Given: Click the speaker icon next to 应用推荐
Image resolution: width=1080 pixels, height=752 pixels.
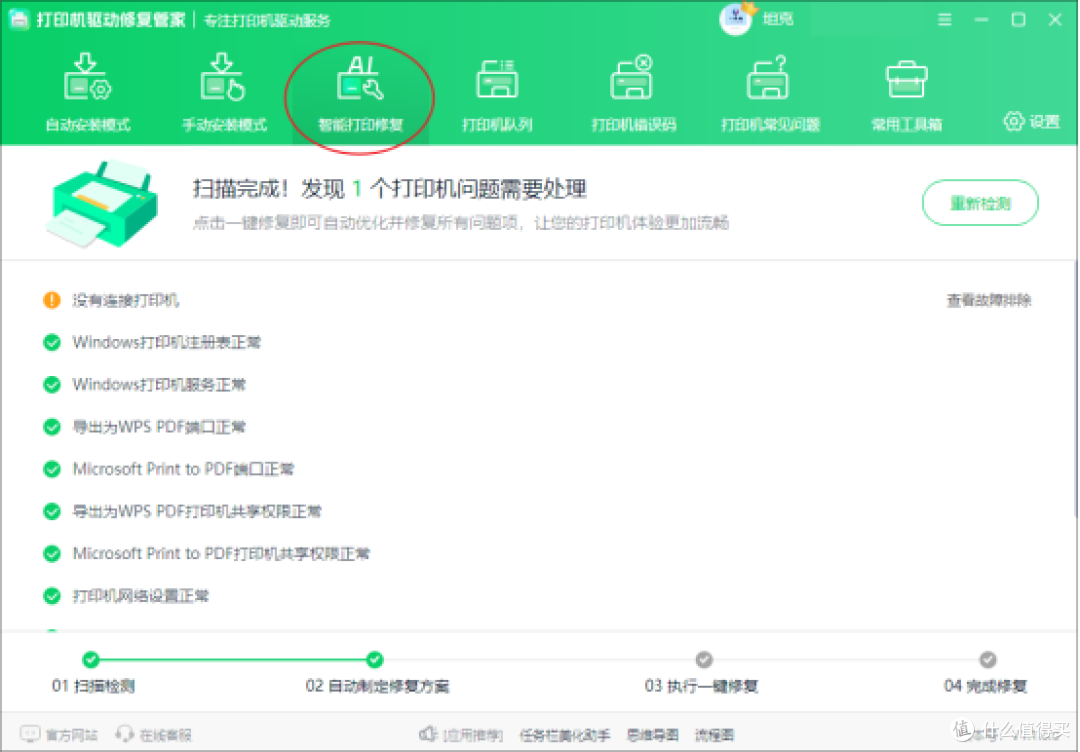Looking at the screenshot, I should (428, 734).
